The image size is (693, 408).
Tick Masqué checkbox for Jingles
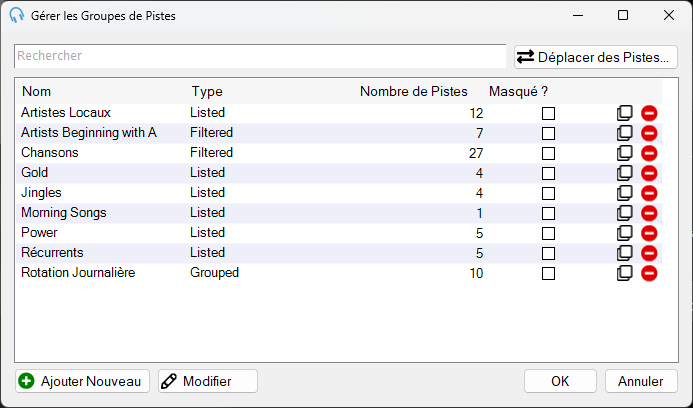[548, 193]
